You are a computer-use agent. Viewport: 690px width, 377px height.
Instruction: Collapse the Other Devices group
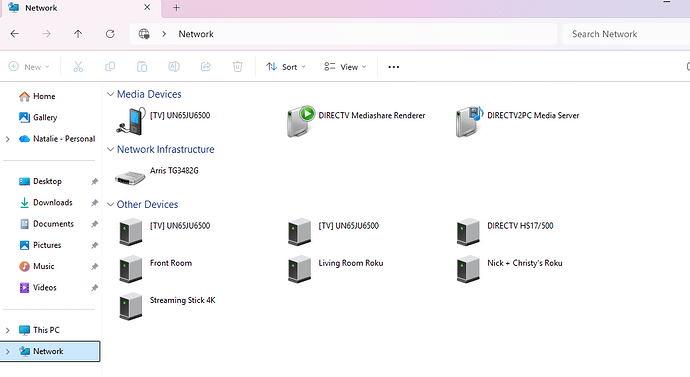click(110, 205)
